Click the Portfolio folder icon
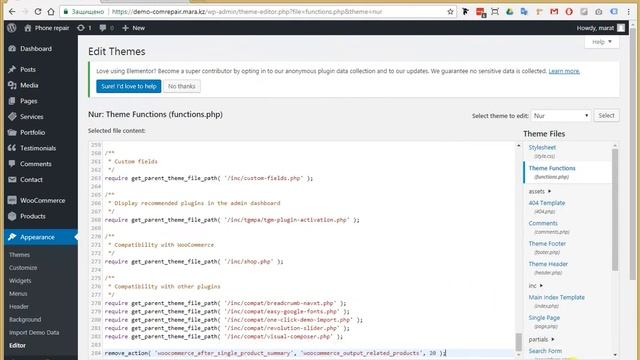Image resolution: width=640 pixels, height=360 pixels. coord(12,132)
